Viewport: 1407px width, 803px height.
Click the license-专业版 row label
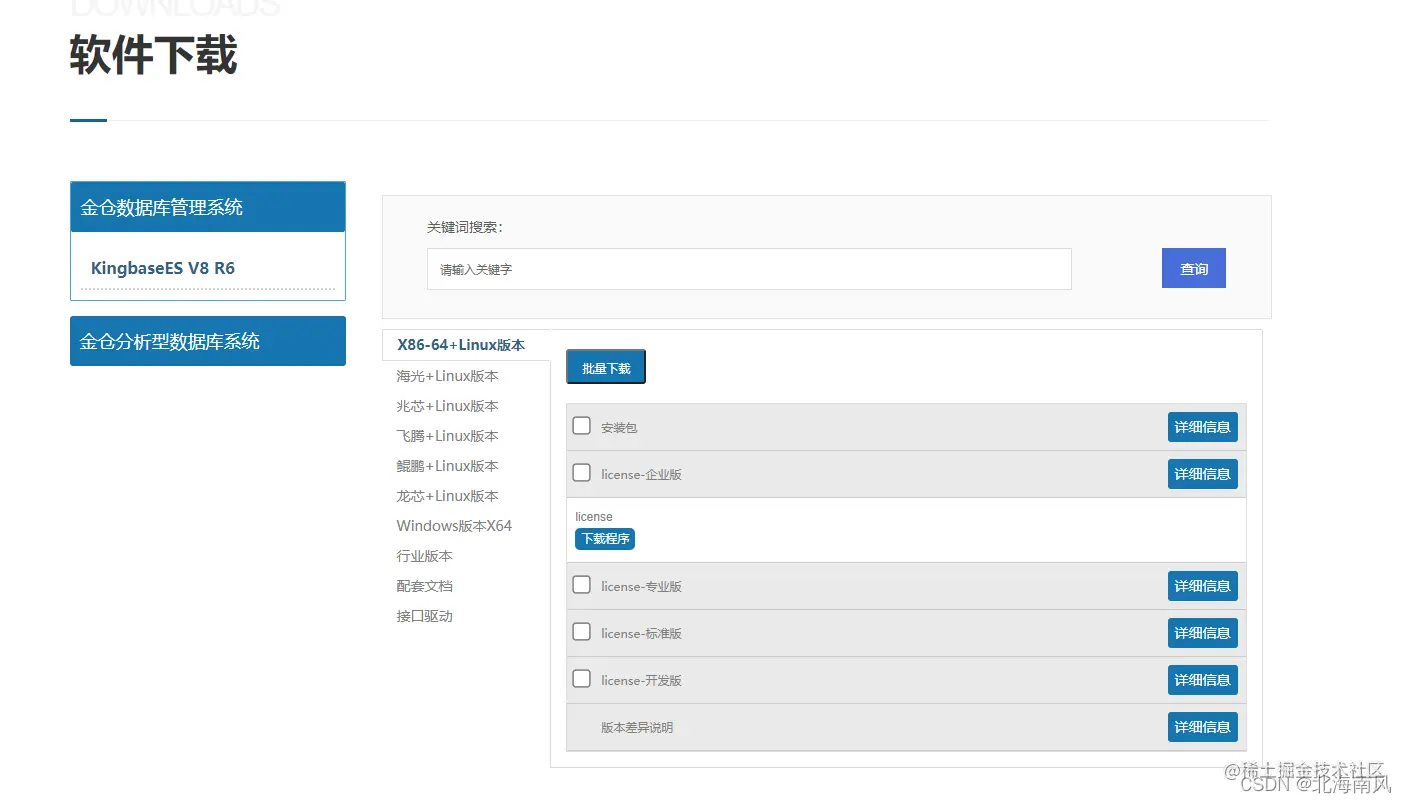pos(641,587)
